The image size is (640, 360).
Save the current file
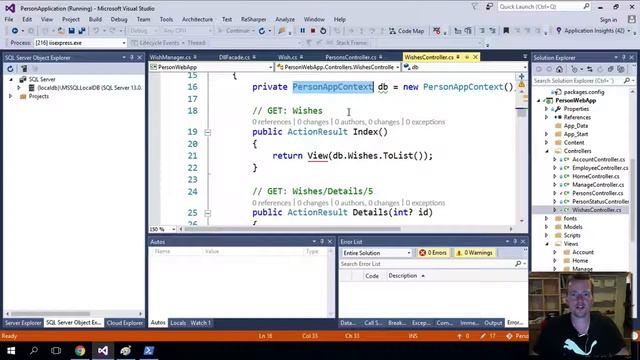[71, 31]
